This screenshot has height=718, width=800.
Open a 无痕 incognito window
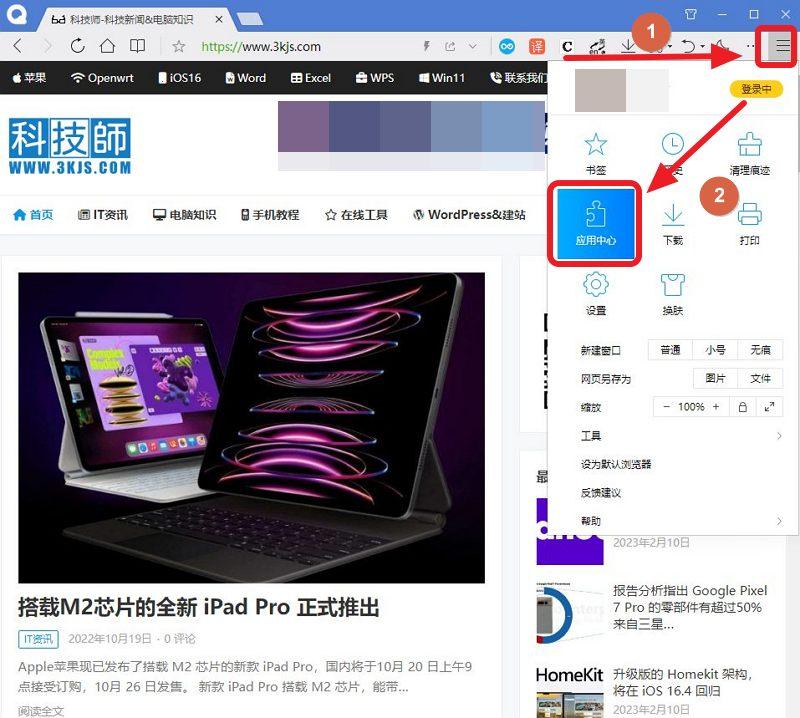pos(760,350)
